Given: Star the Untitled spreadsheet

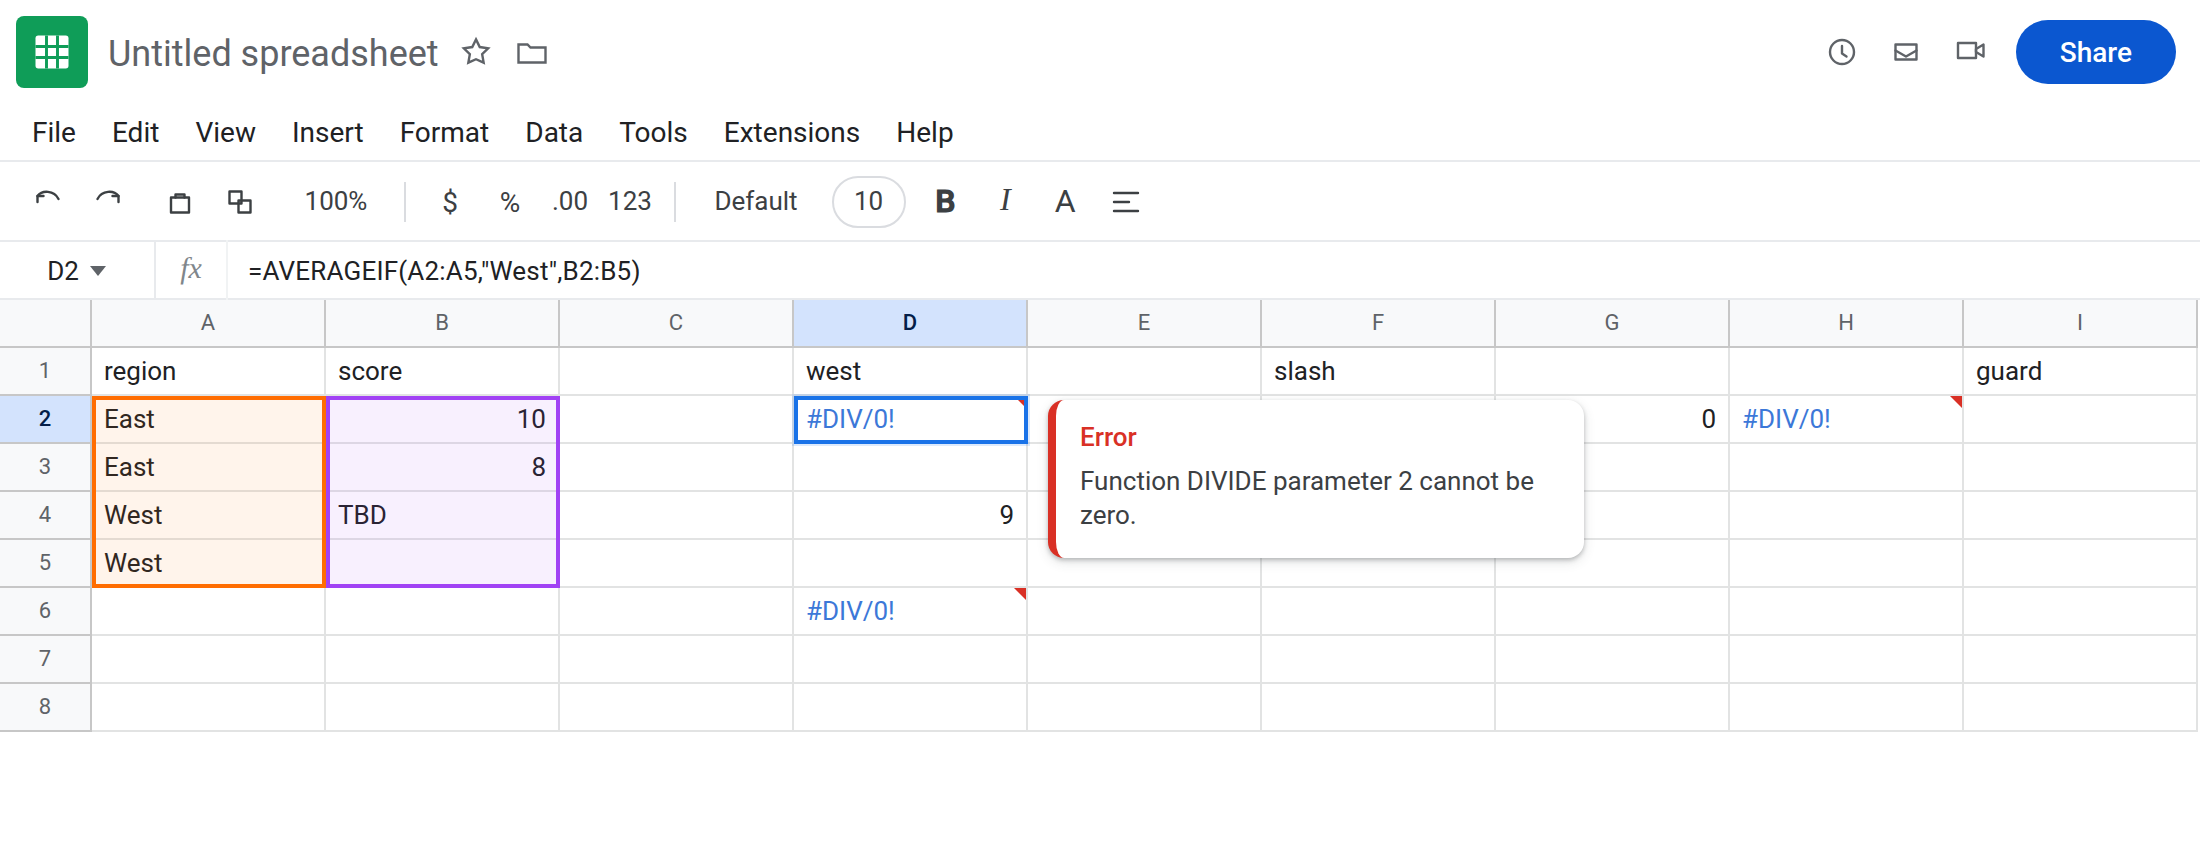Looking at the screenshot, I should click(476, 52).
